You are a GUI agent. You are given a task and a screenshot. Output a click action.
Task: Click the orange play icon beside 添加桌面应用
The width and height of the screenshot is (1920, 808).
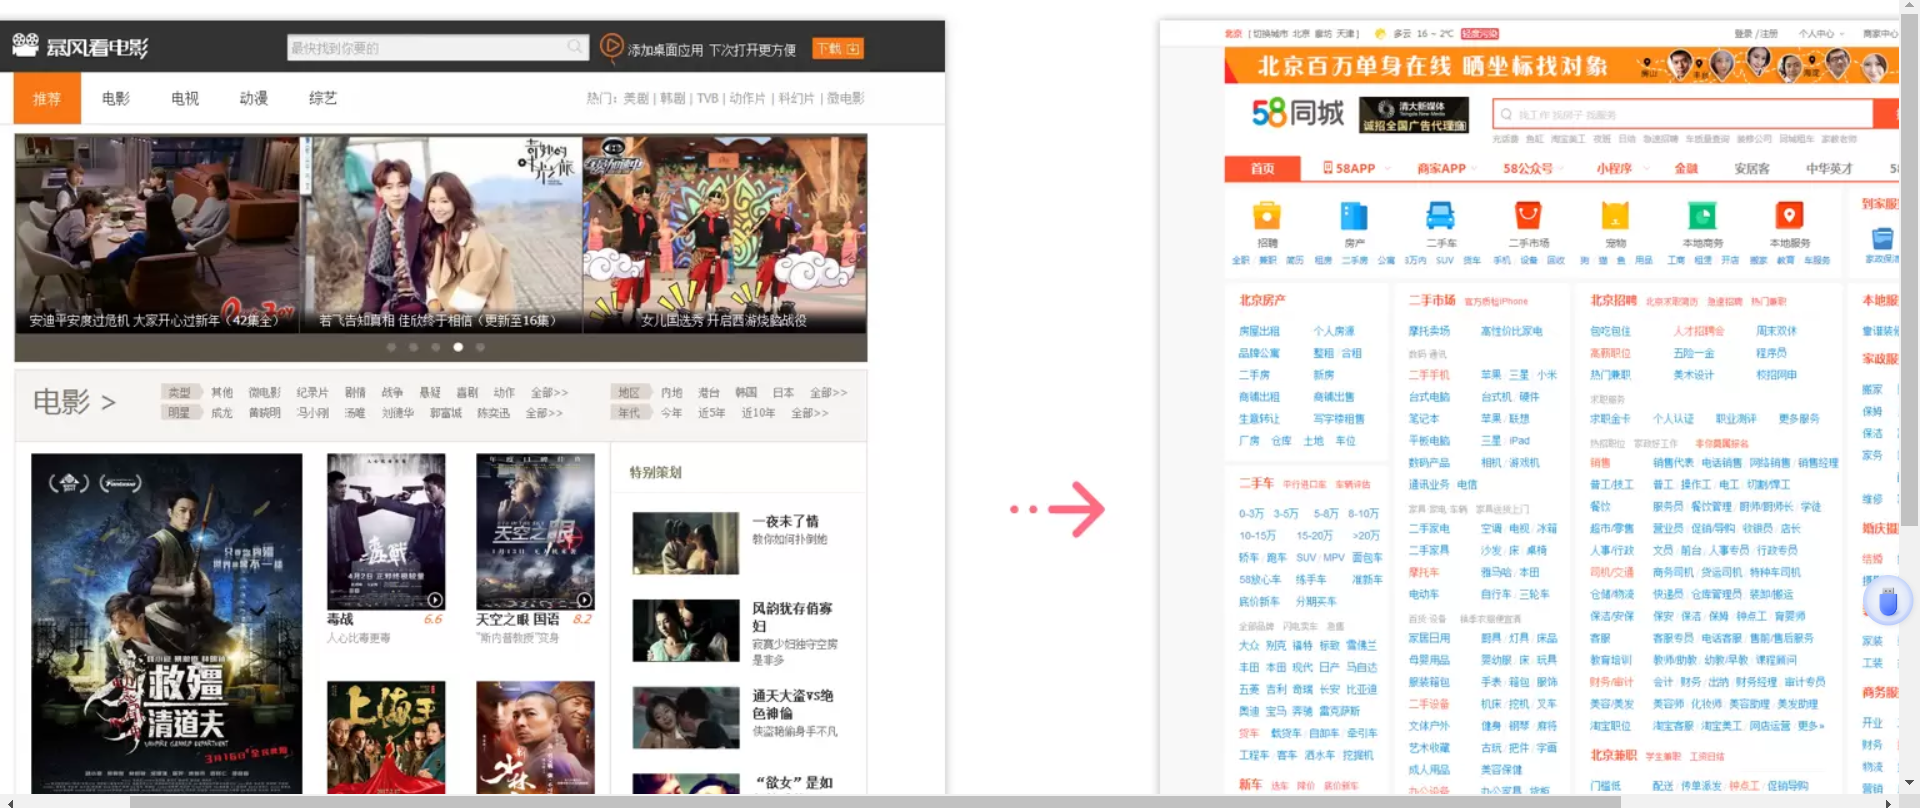tap(611, 47)
